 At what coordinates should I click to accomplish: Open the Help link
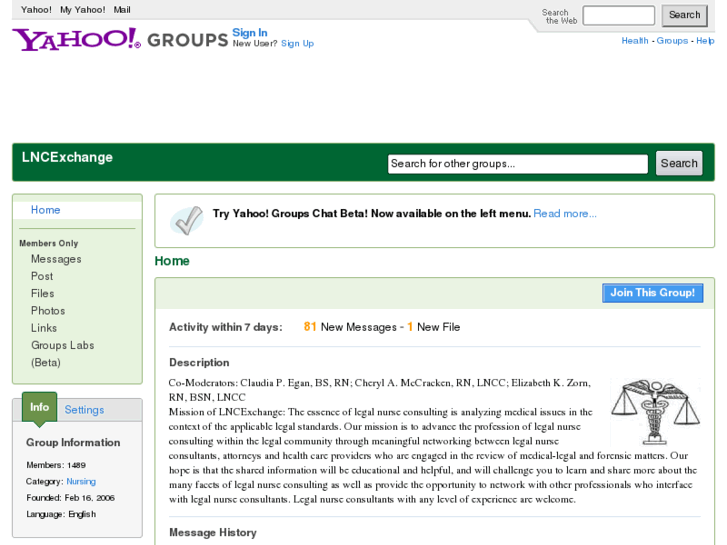pos(705,41)
